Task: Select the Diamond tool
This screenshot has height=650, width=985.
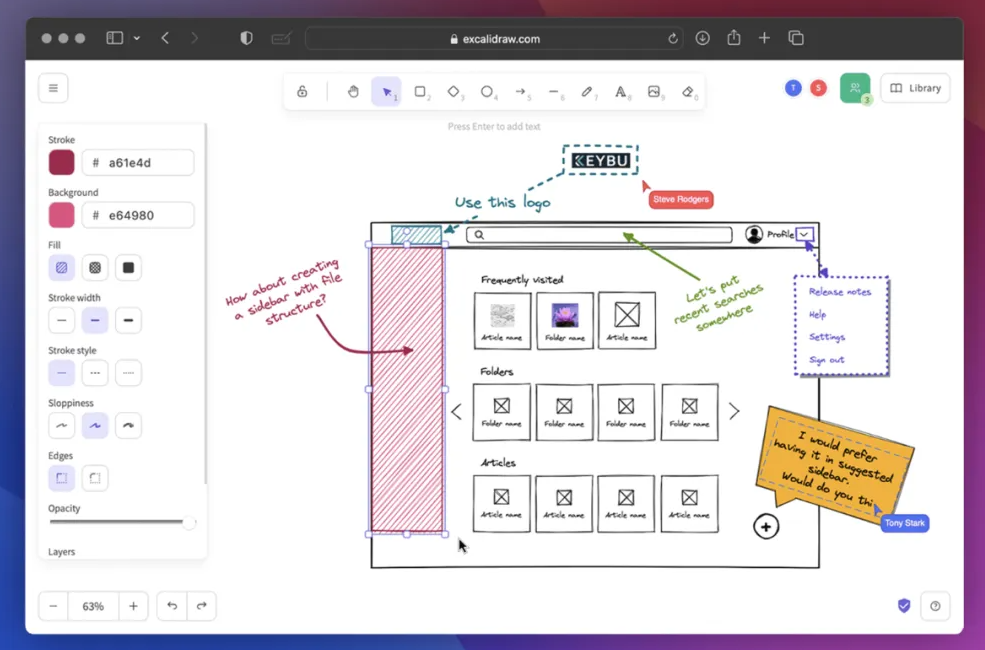Action: point(454,92)
